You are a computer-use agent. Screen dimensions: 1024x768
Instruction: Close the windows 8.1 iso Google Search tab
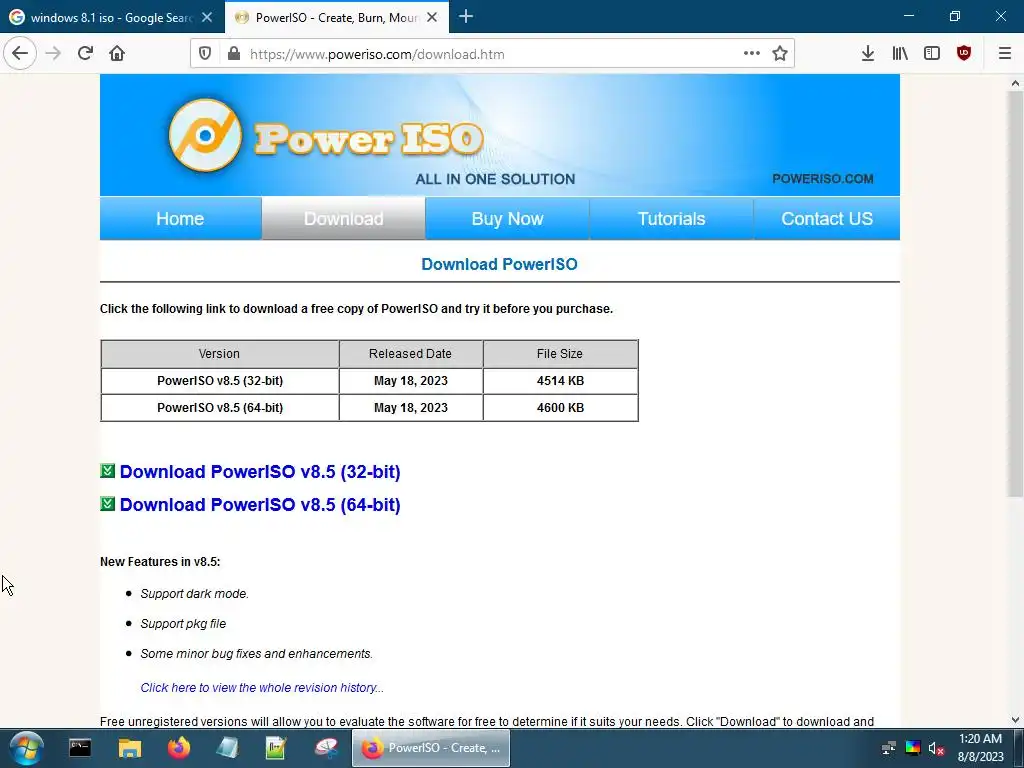[207, 18]
